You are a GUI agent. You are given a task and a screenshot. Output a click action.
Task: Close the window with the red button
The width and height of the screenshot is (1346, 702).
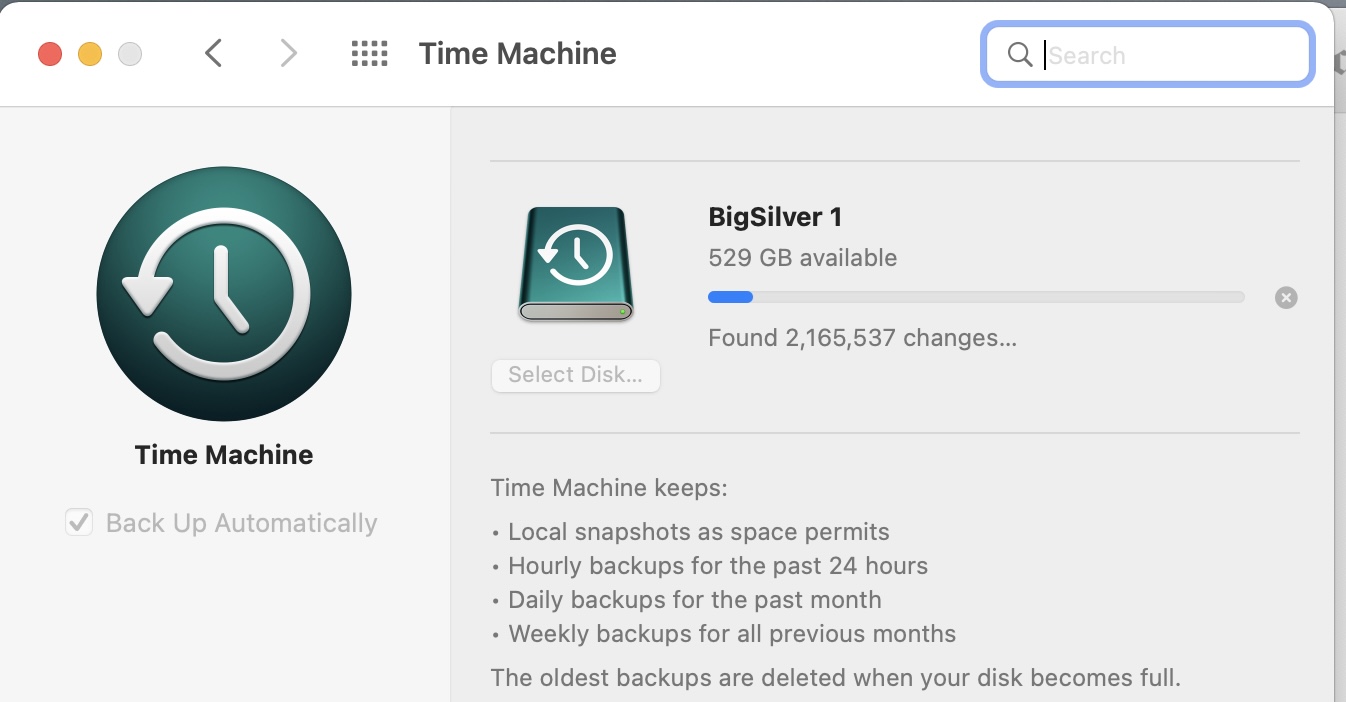click(x=50, y=54)
